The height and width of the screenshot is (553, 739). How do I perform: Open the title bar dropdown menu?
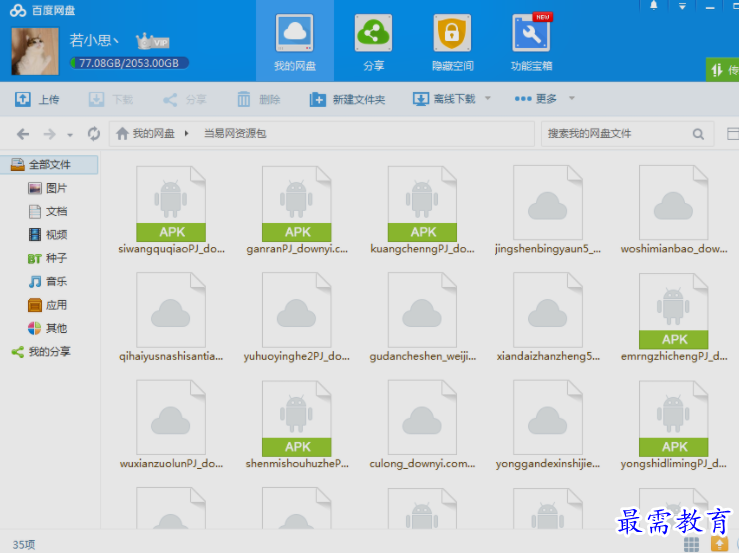(682, 7)
